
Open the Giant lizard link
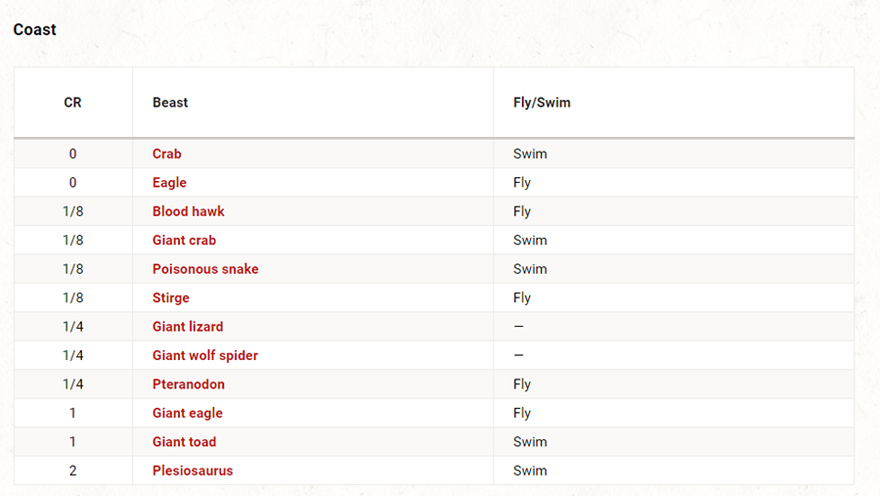pos(188,327)
